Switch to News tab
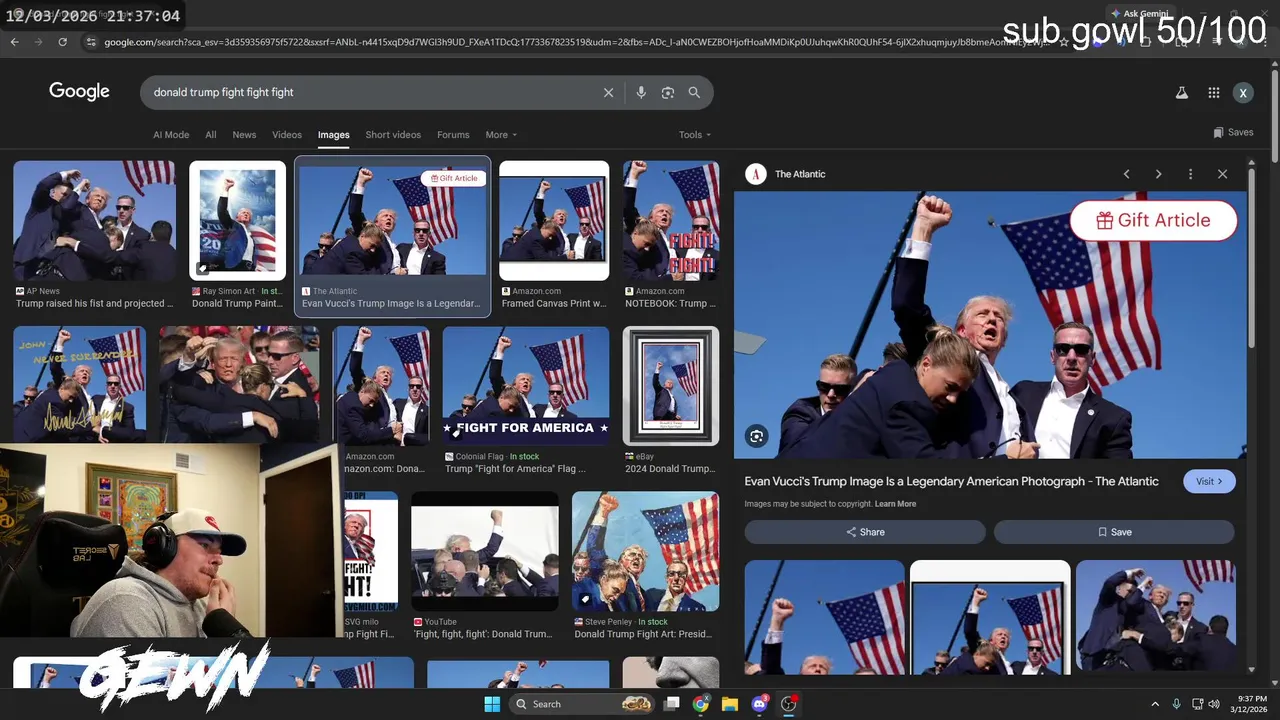The image size is (1280, 720). click(x=244, y=135)
